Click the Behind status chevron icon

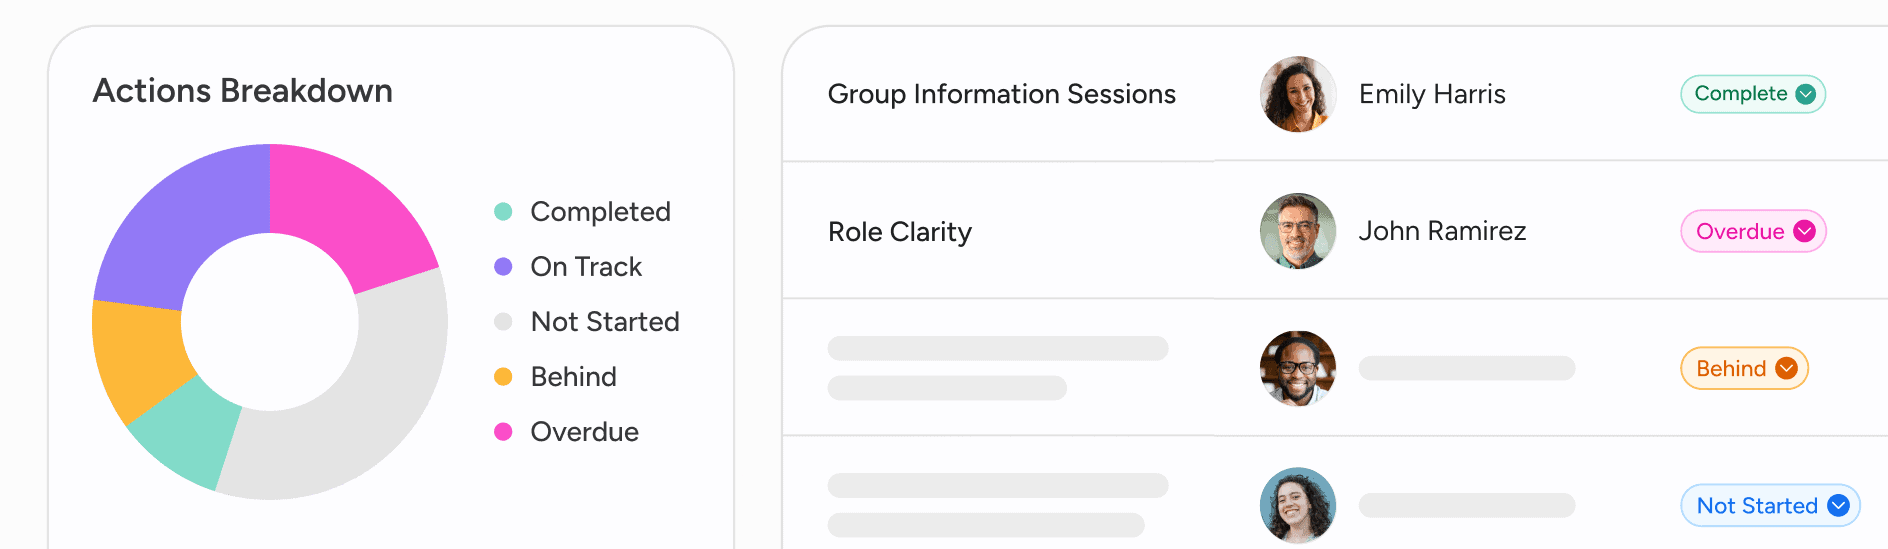pos(1787,369)
